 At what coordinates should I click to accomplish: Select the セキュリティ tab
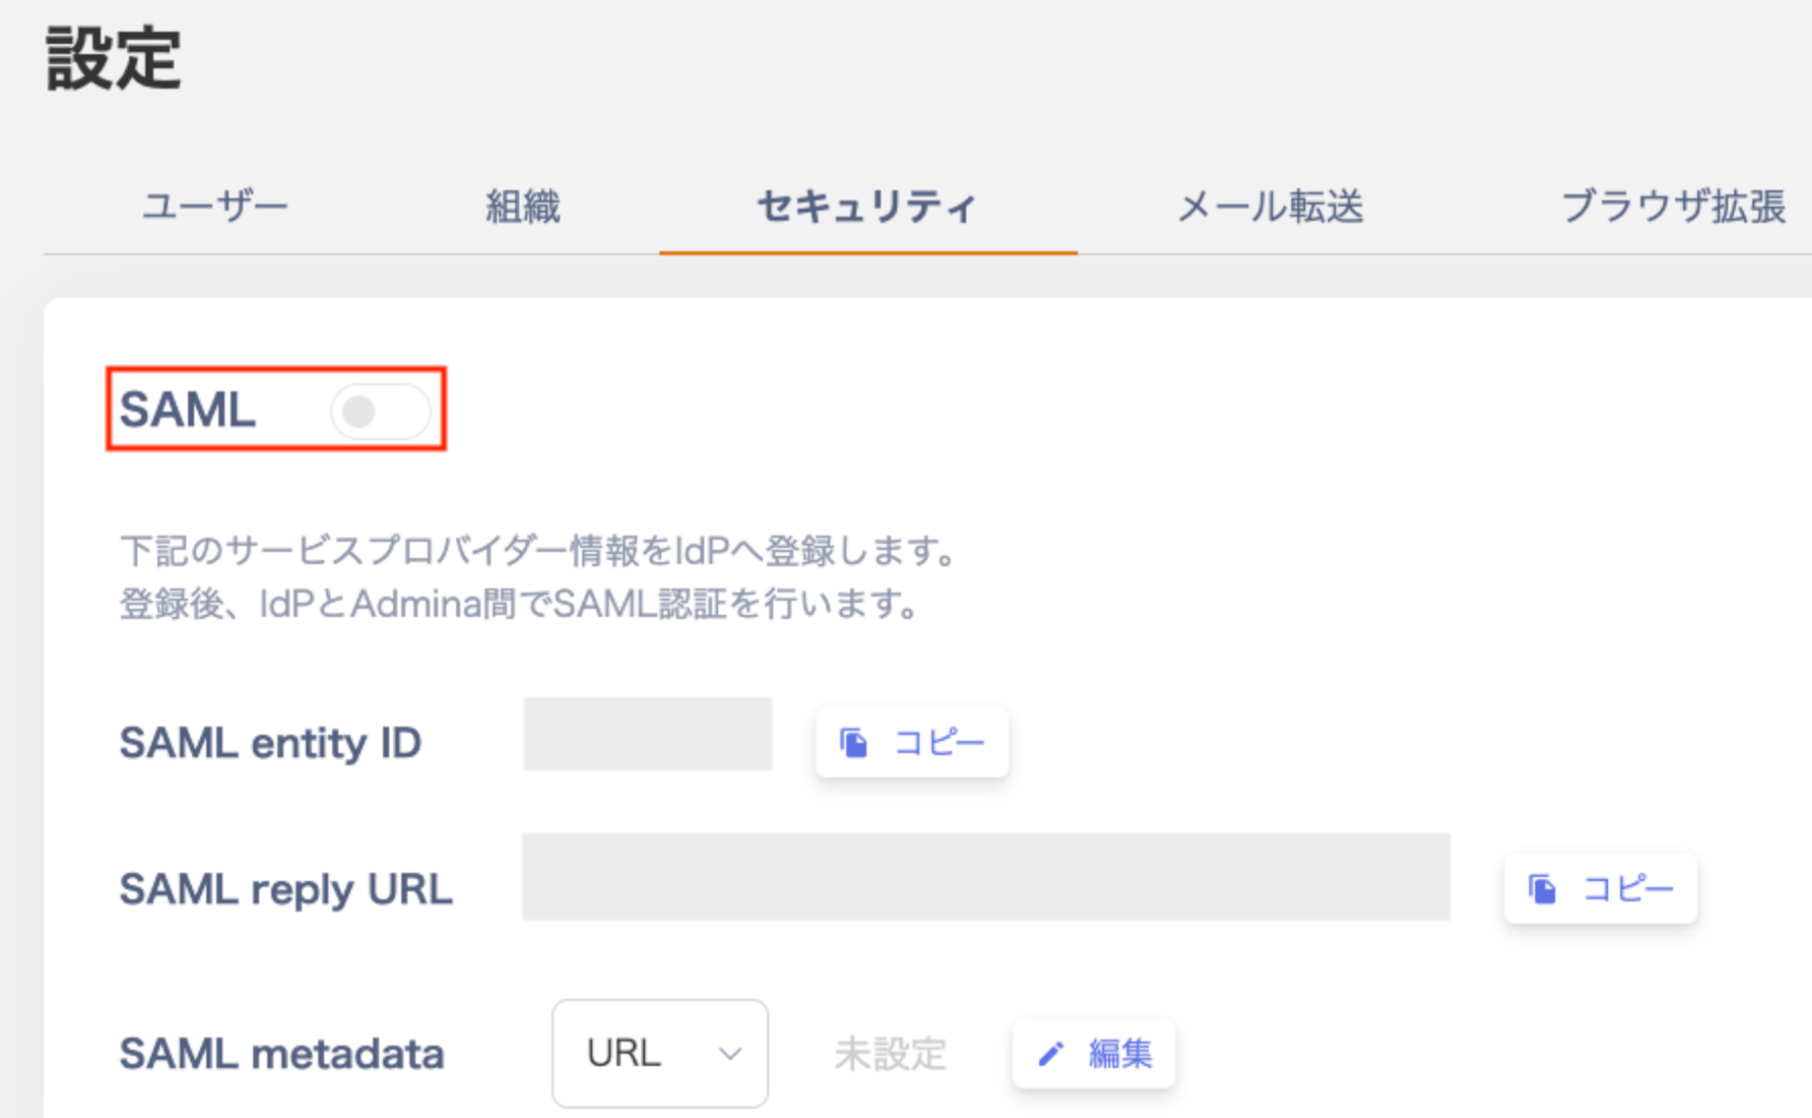point(867,207)
